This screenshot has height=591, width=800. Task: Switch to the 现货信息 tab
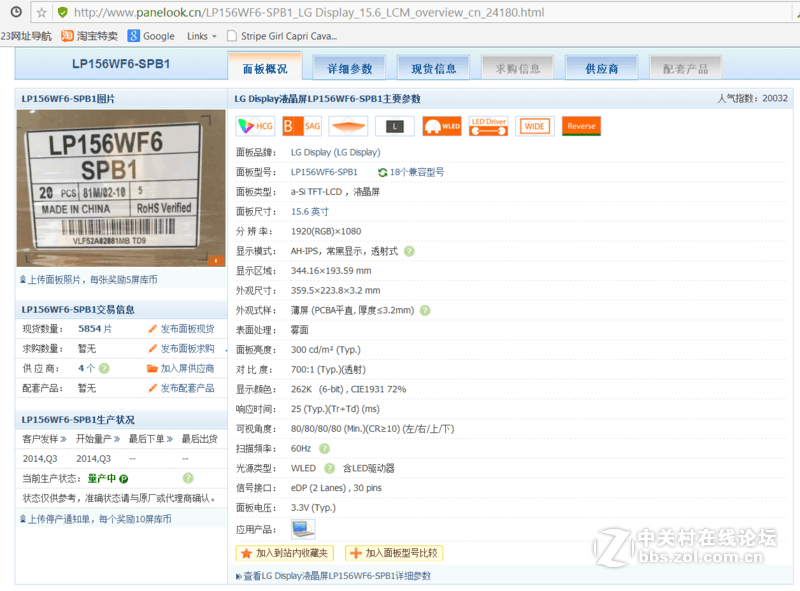click(x=434, y=68)
